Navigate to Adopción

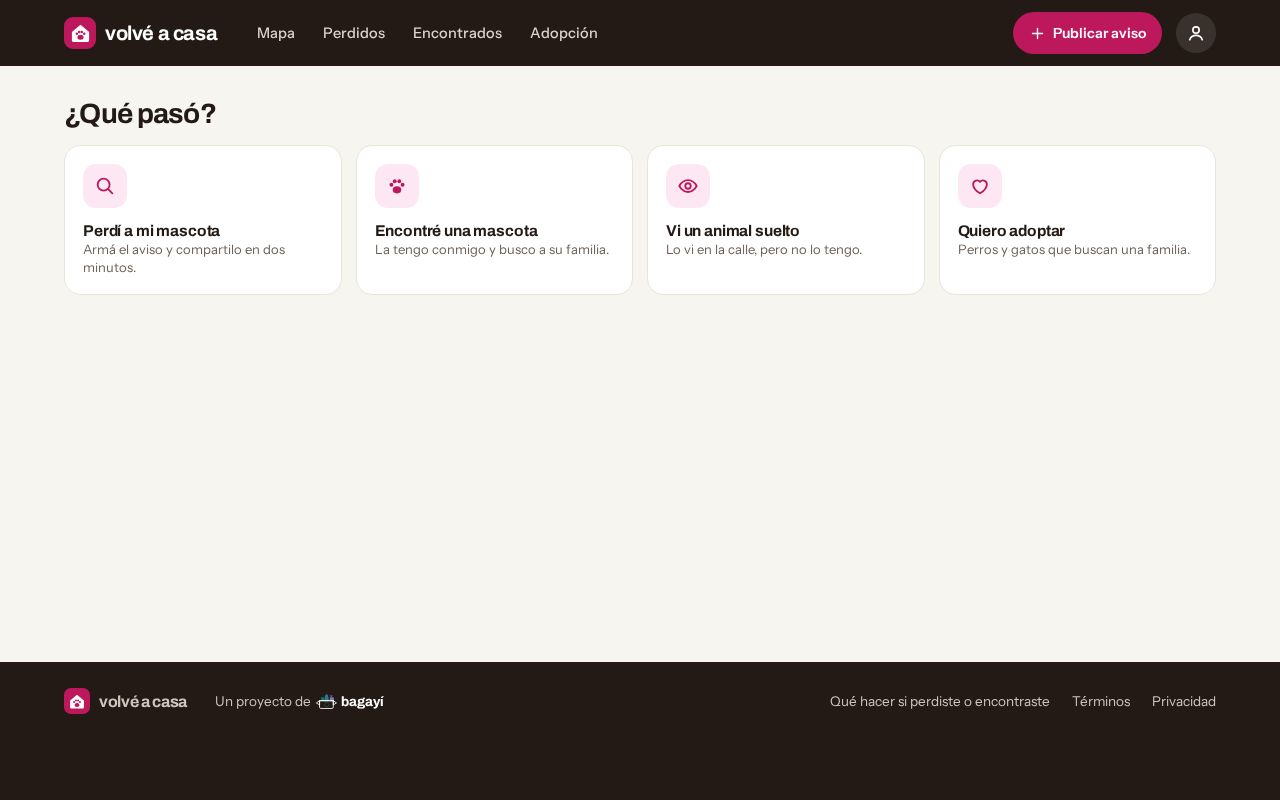pos(564,33)
